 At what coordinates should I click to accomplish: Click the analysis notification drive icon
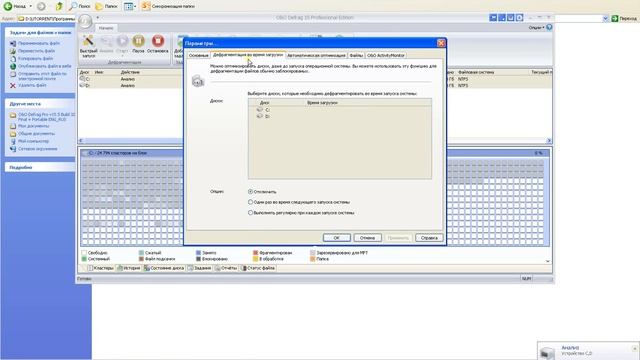click(x=547, y=352)
